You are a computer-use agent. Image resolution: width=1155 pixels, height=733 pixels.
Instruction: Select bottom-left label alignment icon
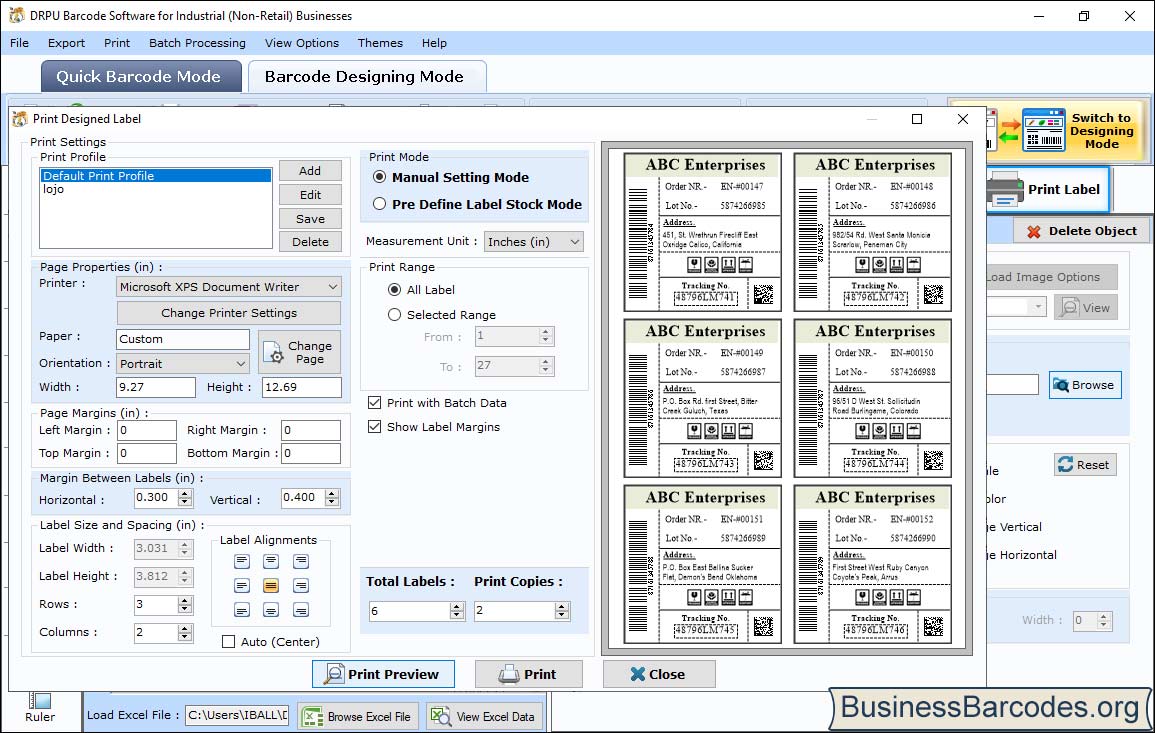(242, 610)
